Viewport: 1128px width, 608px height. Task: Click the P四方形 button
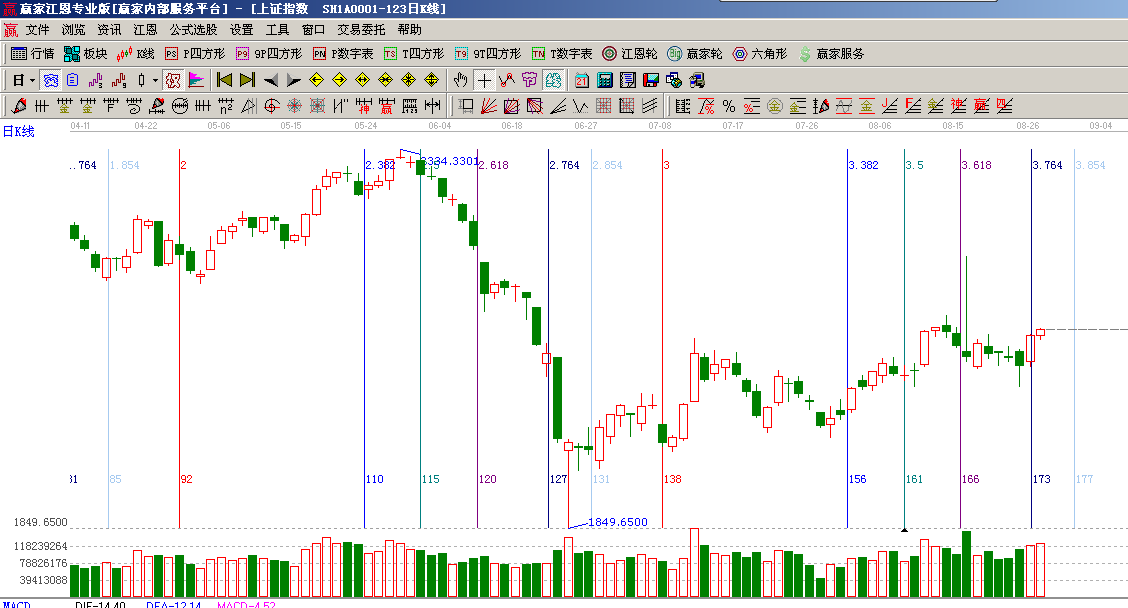[195, 54]
